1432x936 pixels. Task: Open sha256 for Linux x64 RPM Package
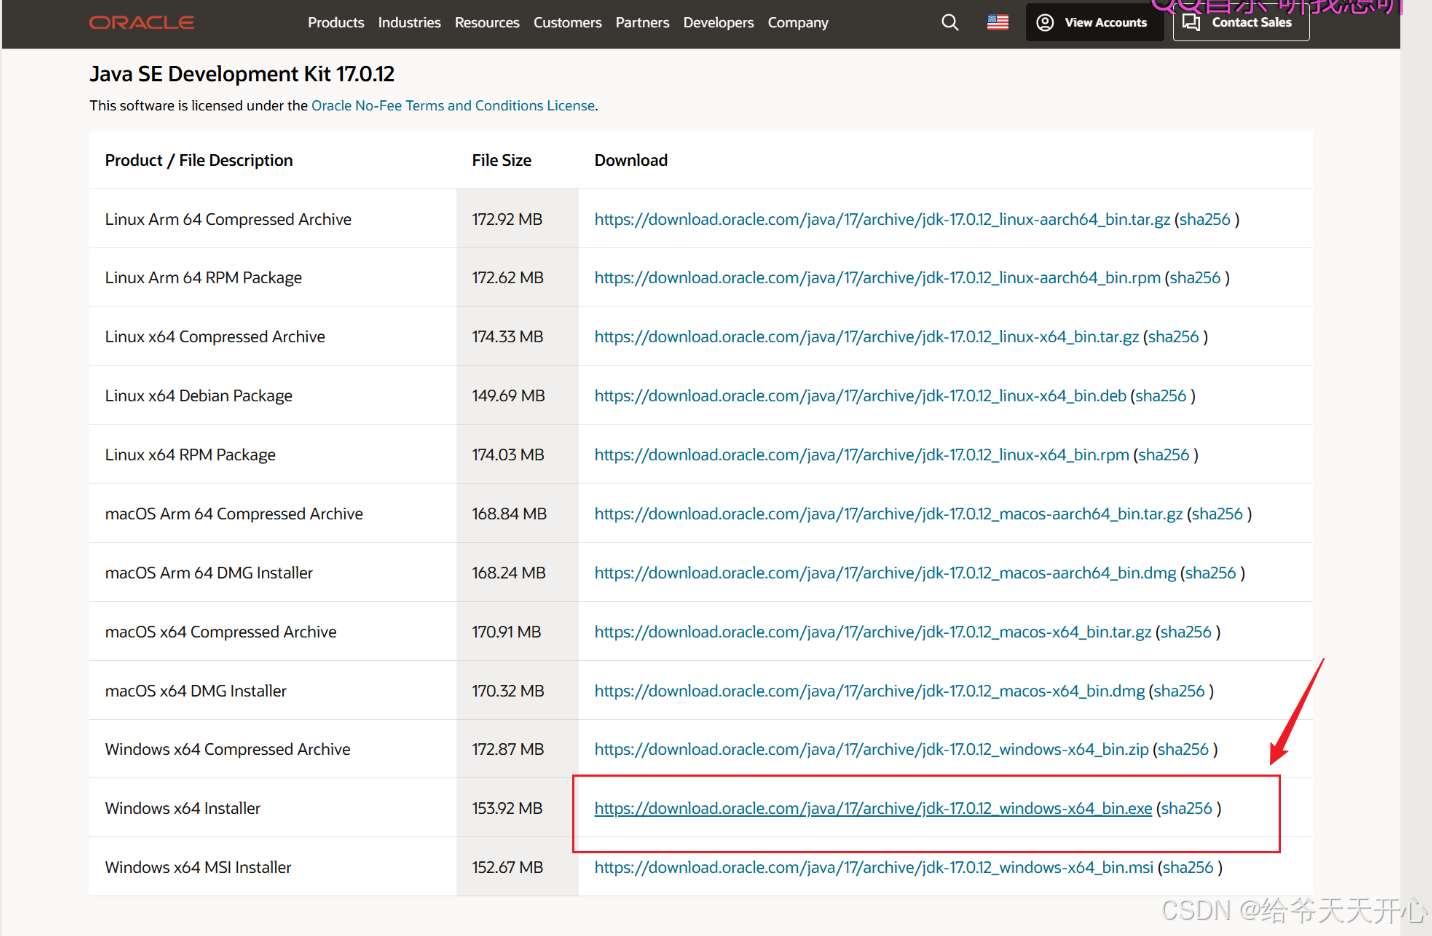[x=1164, y=454]
